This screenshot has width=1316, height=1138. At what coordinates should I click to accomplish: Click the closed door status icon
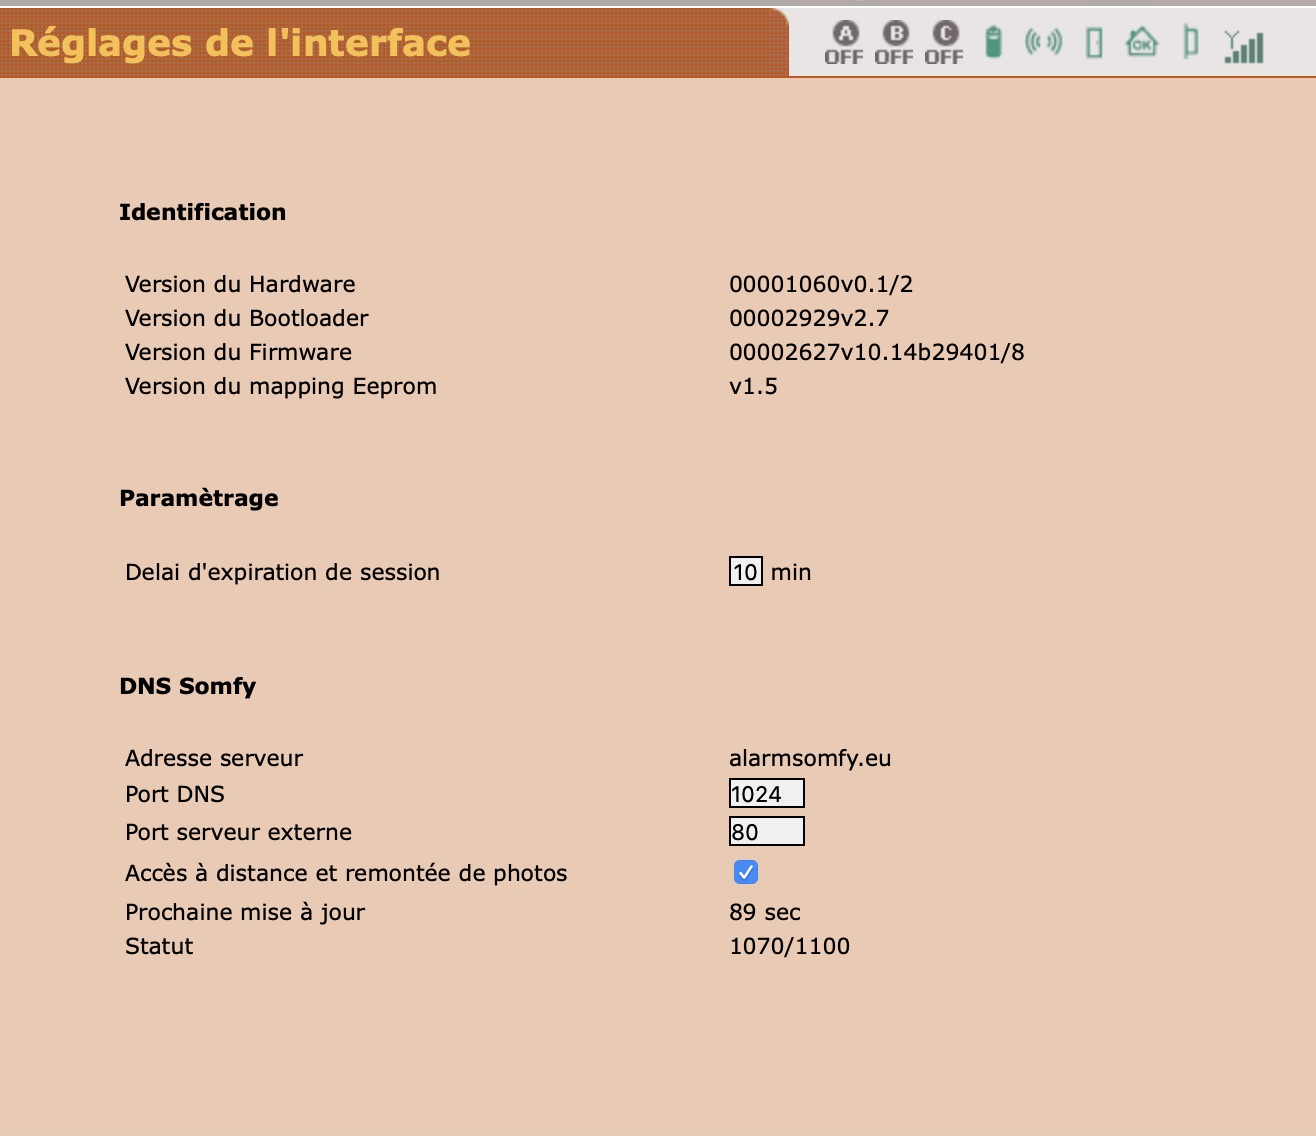[x=1094, y=43]
